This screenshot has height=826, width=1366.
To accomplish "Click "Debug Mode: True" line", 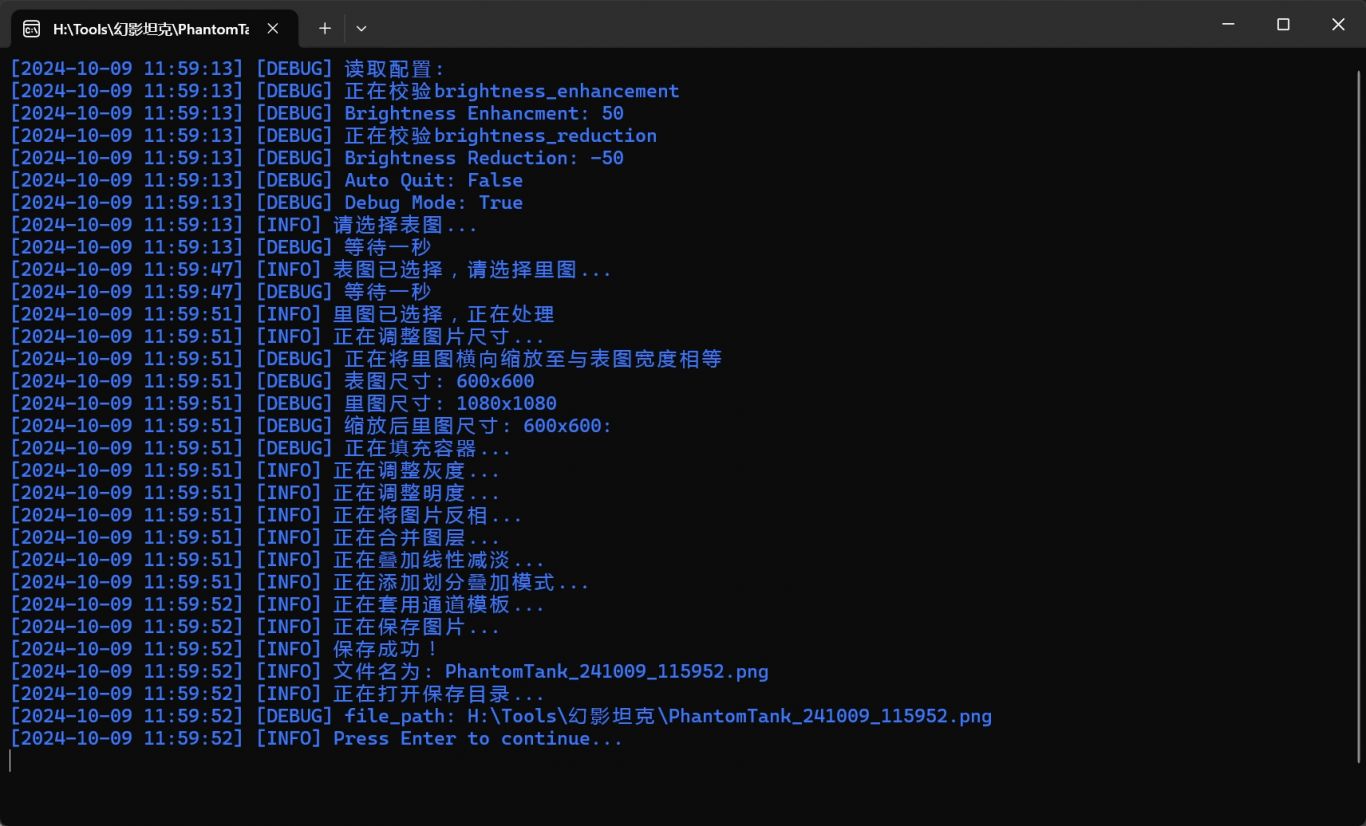I will tap(266, 203).
